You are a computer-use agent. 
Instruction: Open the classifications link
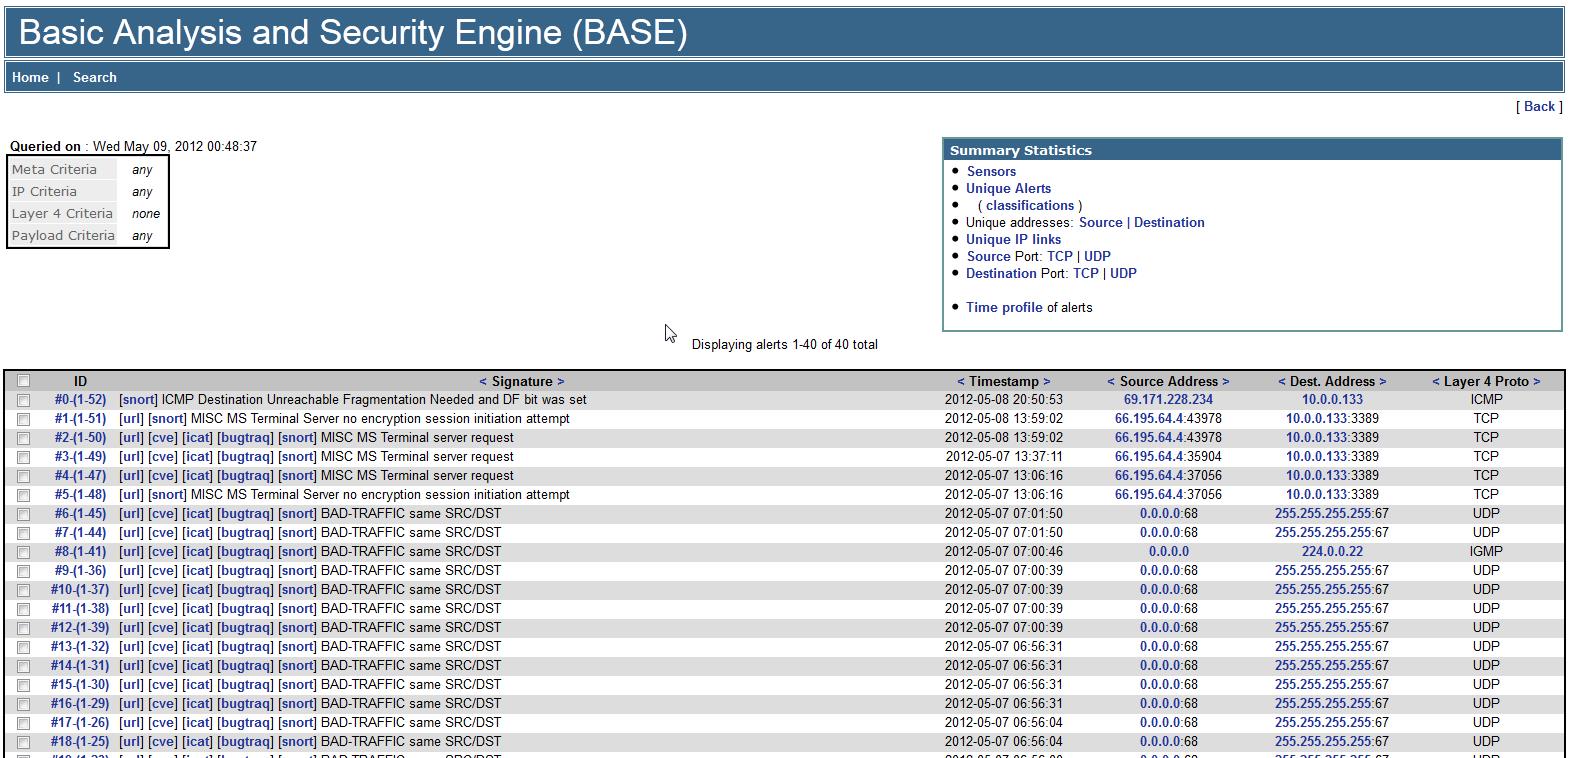[1030, 205]
